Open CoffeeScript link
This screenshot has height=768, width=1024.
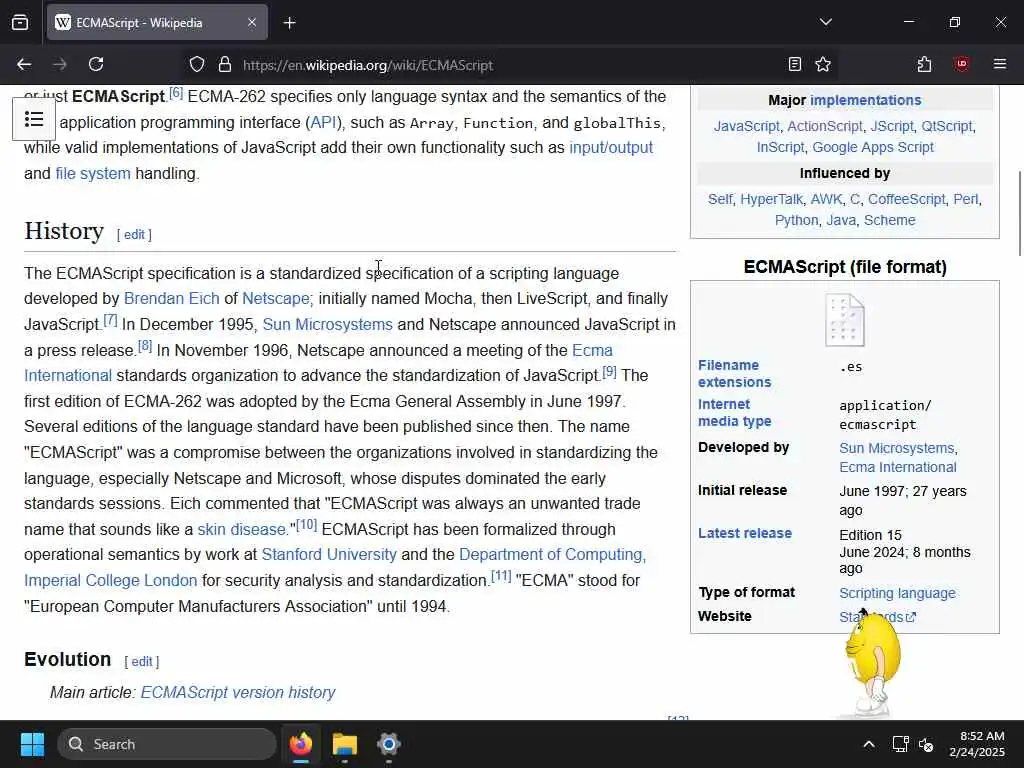(x=906, y=199)
